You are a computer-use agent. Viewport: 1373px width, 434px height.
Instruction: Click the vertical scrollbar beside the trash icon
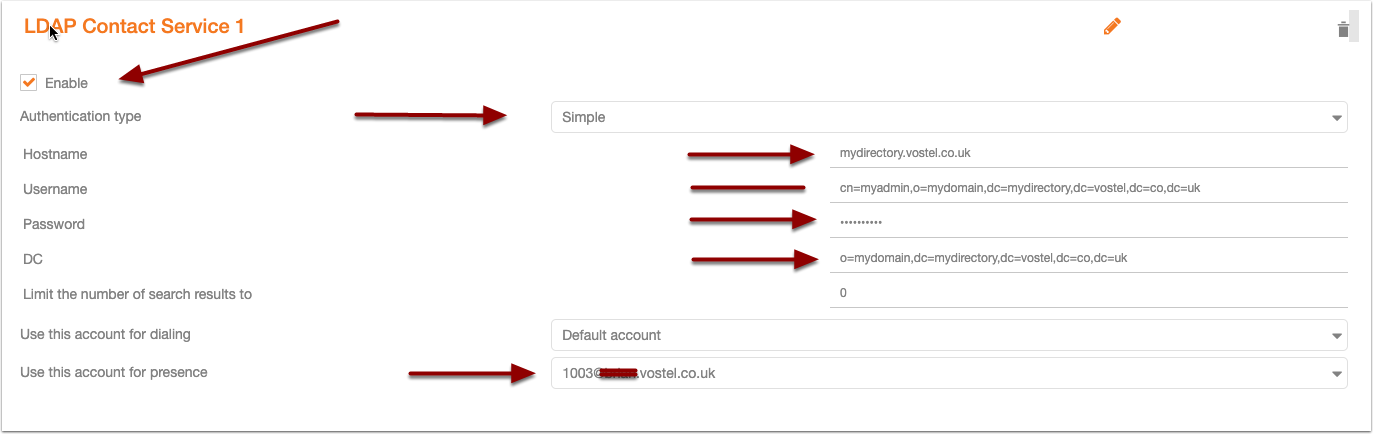click(1355, 25)
